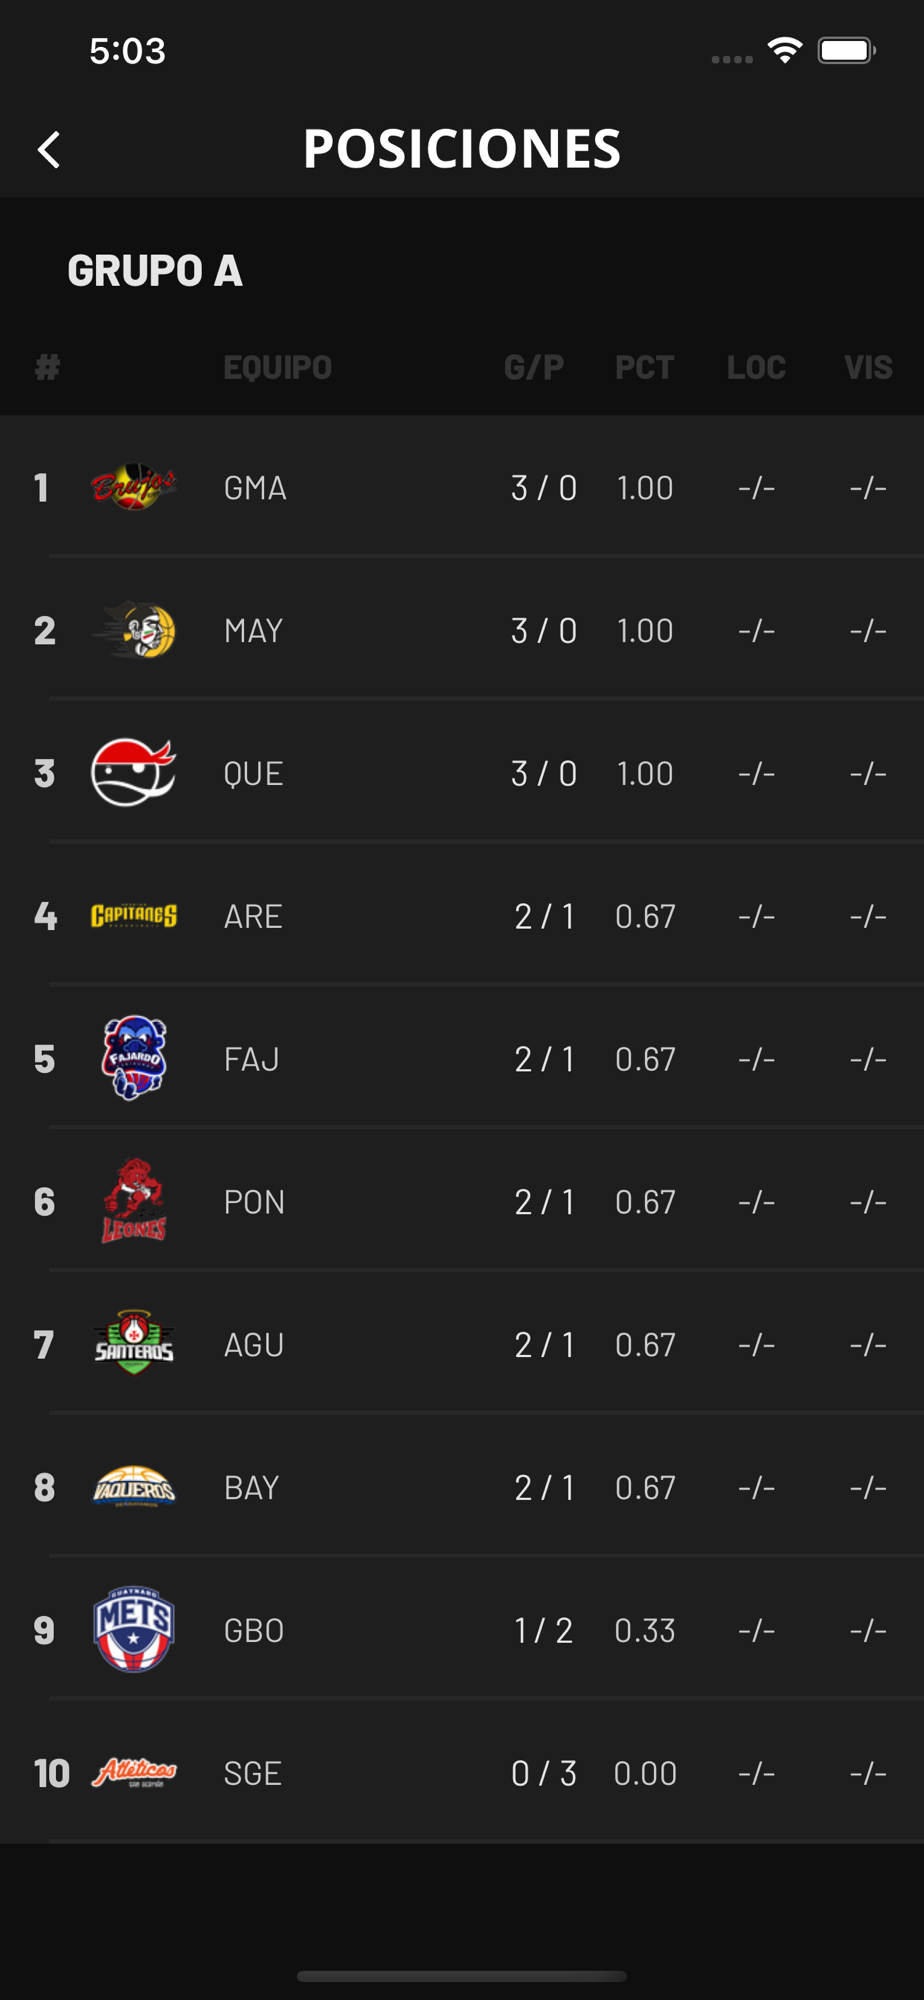Screen dimensions: 924x2000
Task: Tap the Wi-Fi status icon
Action: click(x=785, y=50)
